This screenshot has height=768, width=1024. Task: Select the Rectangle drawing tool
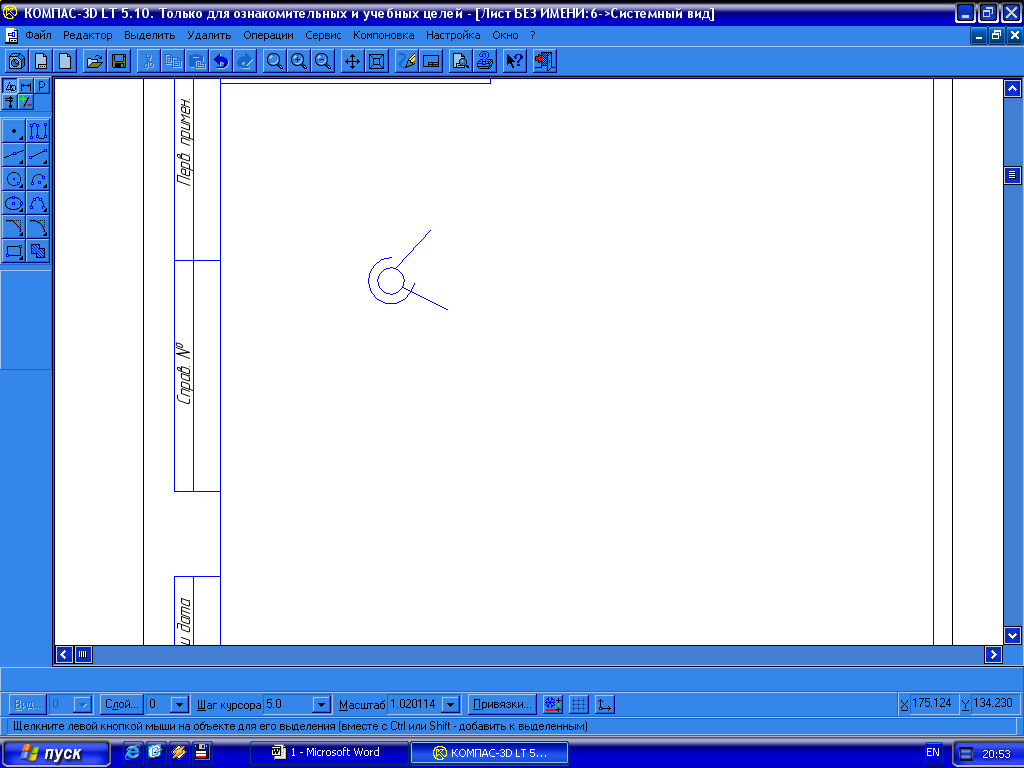pos(14,251)
